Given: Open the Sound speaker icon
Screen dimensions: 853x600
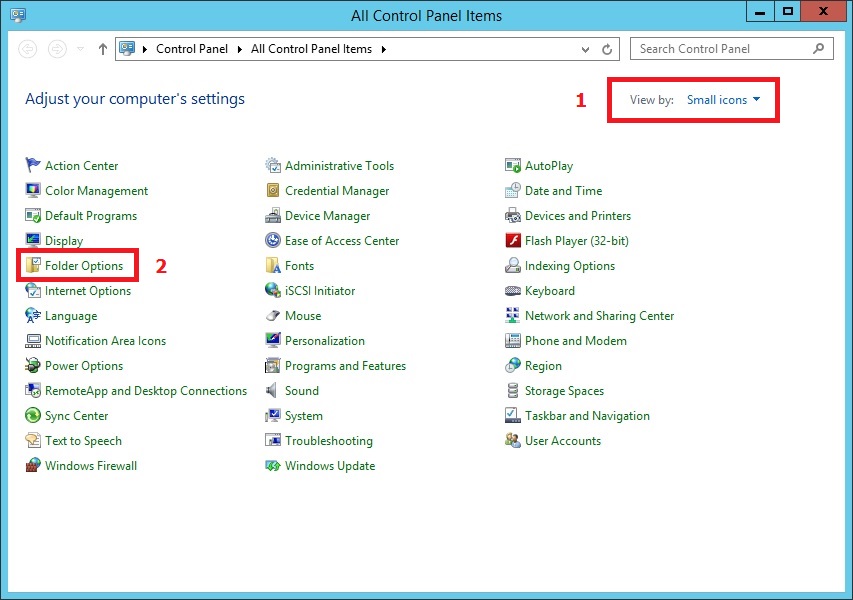Looking at the screenshot, I should [x=273, y=391].
